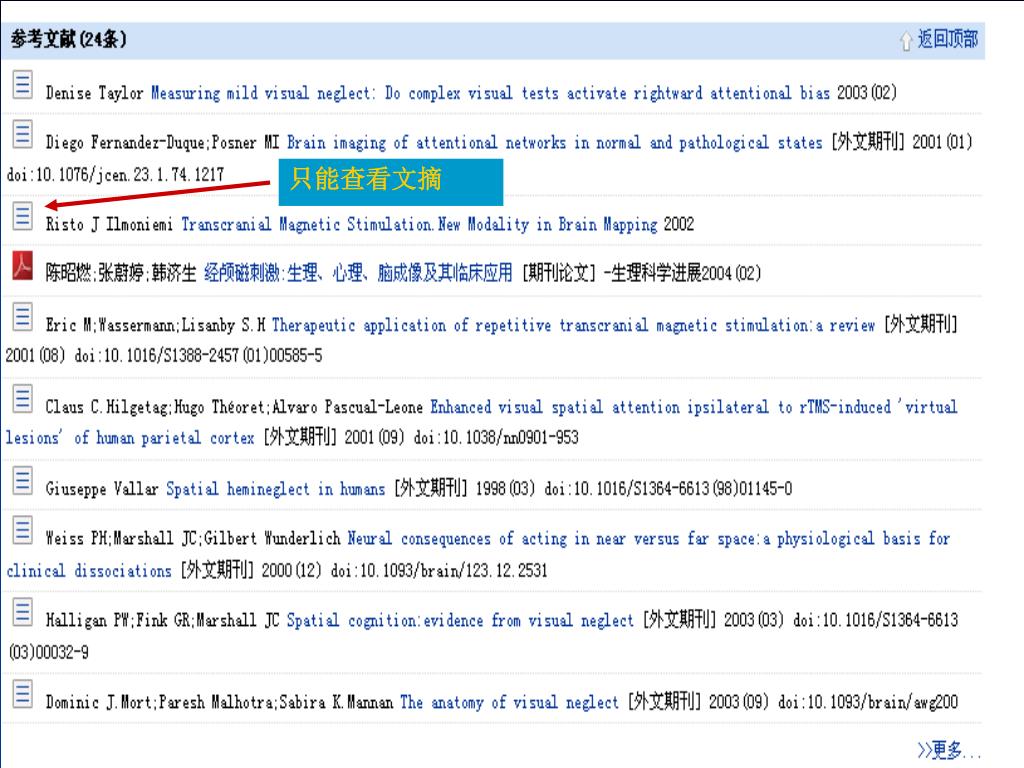1024x768 pixels.
Task: Click doi:10.1016/S1364-6613(98)01145-0 text
Action: (x=668, y=488)
